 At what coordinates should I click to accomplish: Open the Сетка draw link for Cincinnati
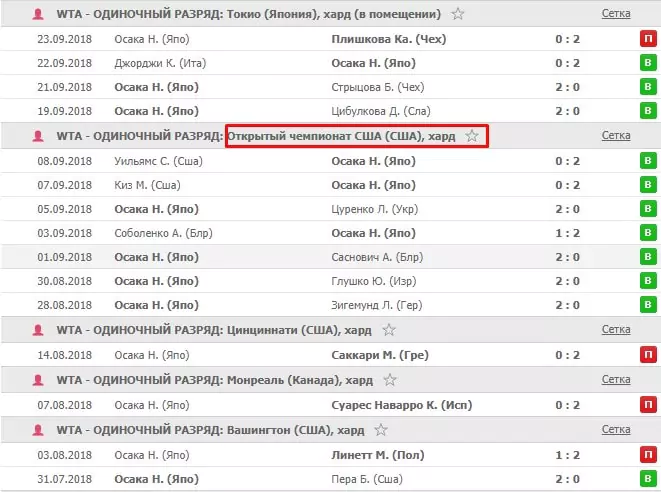(616, 329)
